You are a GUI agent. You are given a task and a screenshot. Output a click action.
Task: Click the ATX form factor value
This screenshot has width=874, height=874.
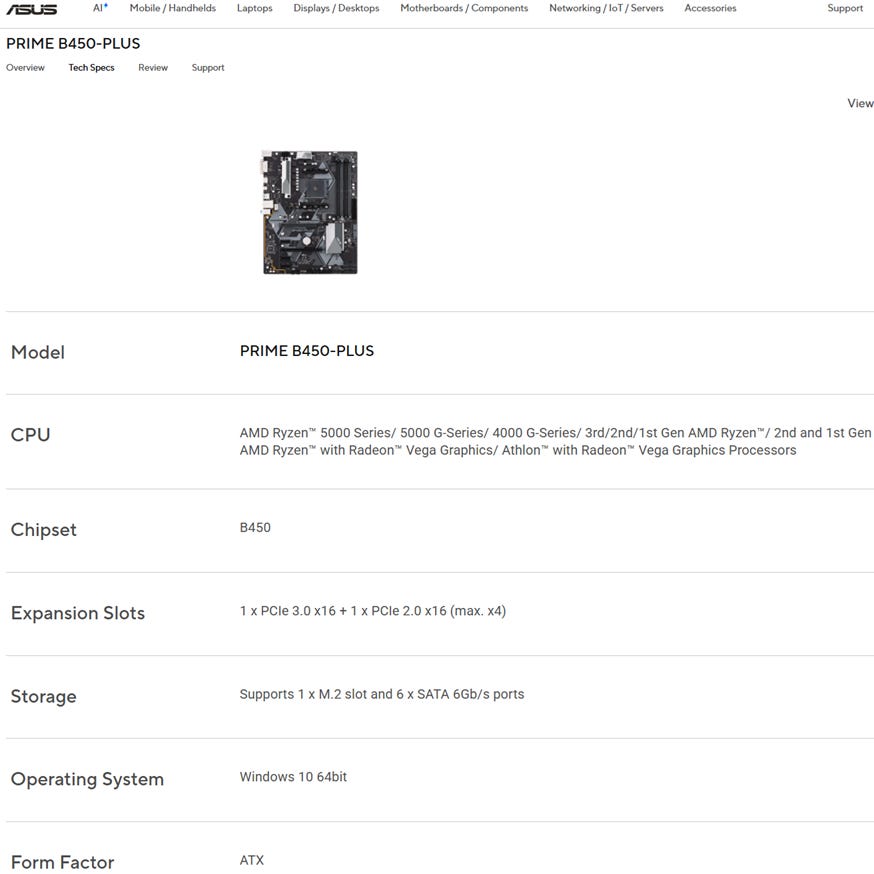[251, 860]
